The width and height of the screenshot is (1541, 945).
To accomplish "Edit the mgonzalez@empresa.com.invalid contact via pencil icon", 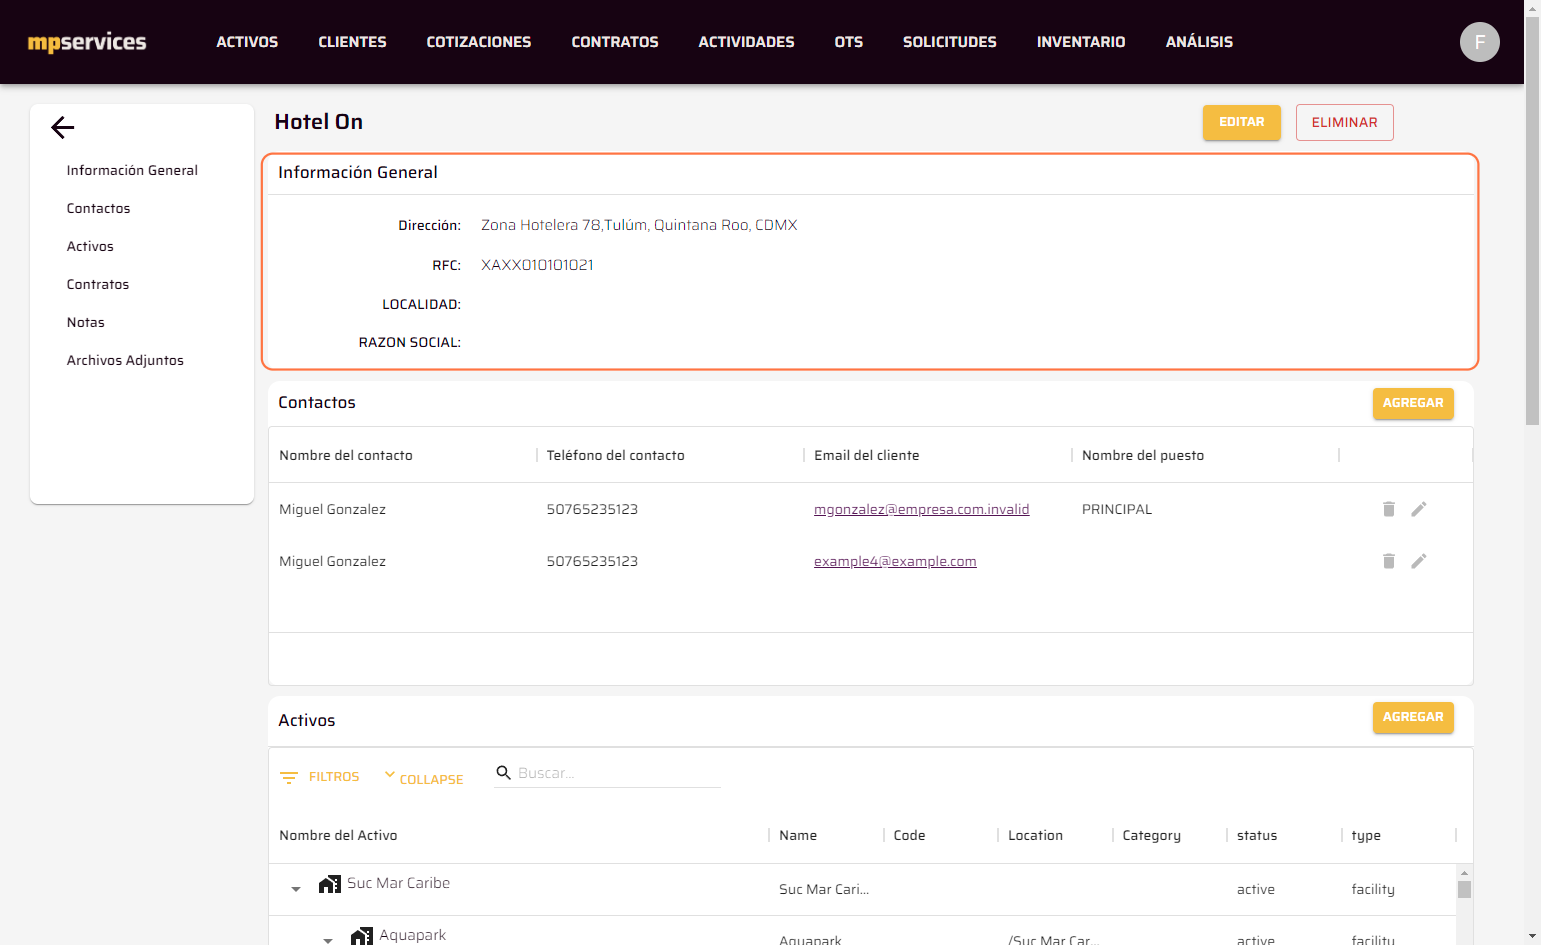I will (1418, 509).
